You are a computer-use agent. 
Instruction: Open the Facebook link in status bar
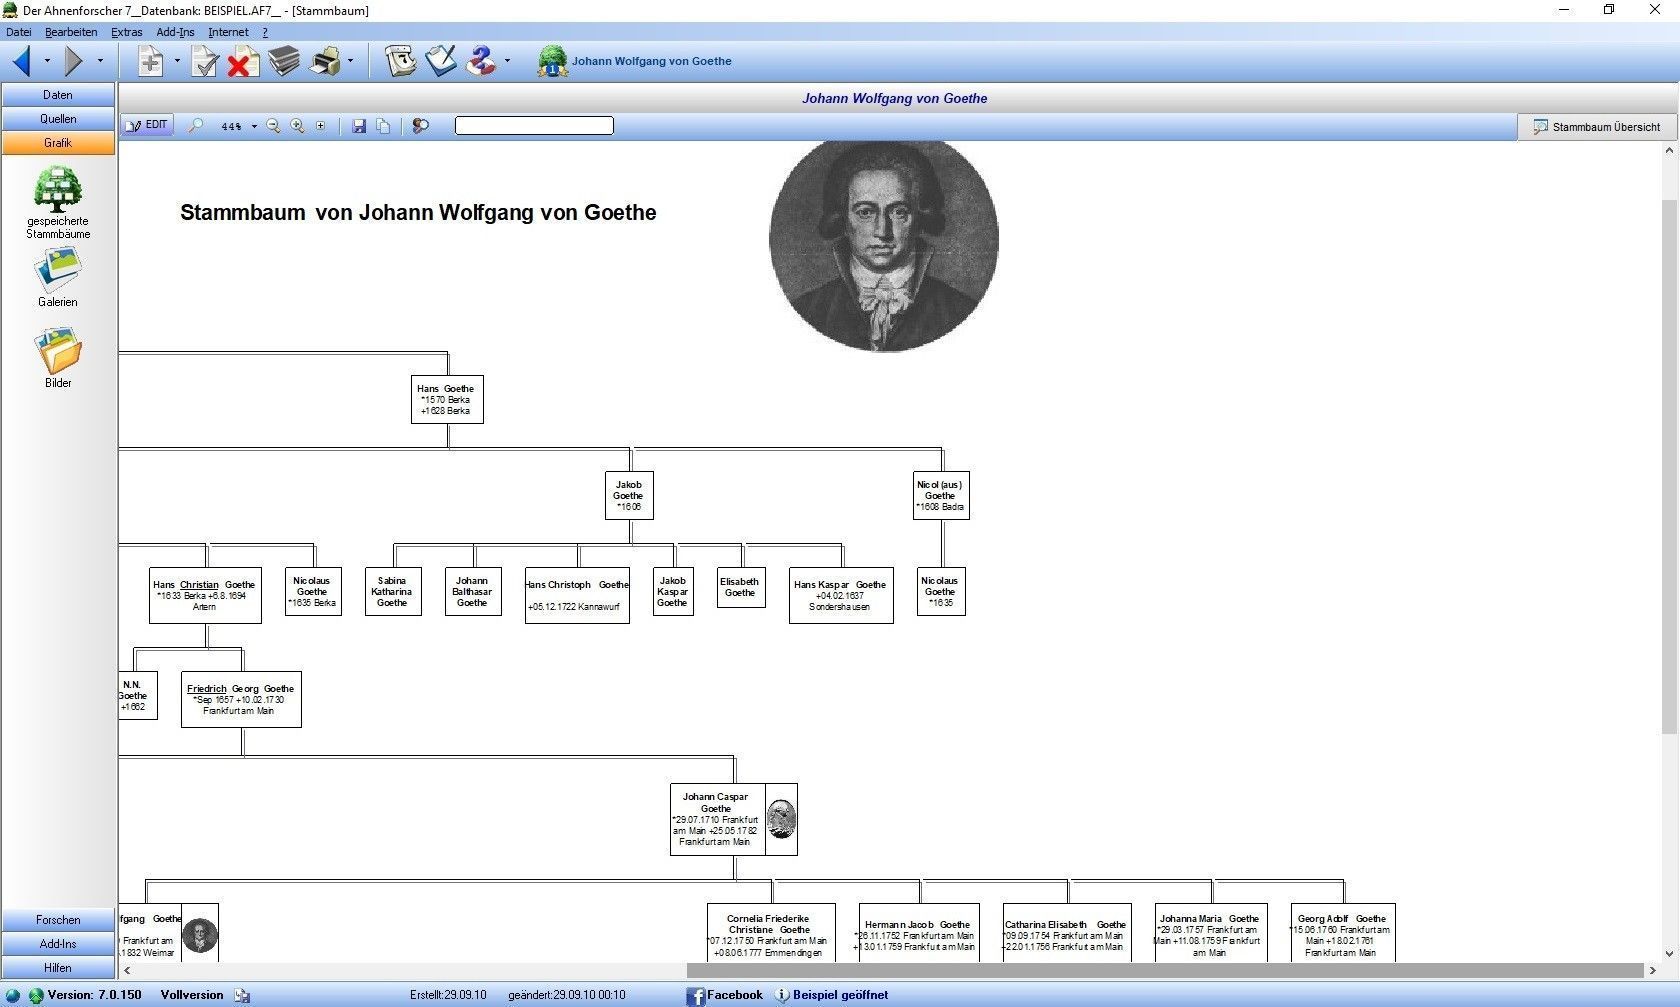(724, 995)
